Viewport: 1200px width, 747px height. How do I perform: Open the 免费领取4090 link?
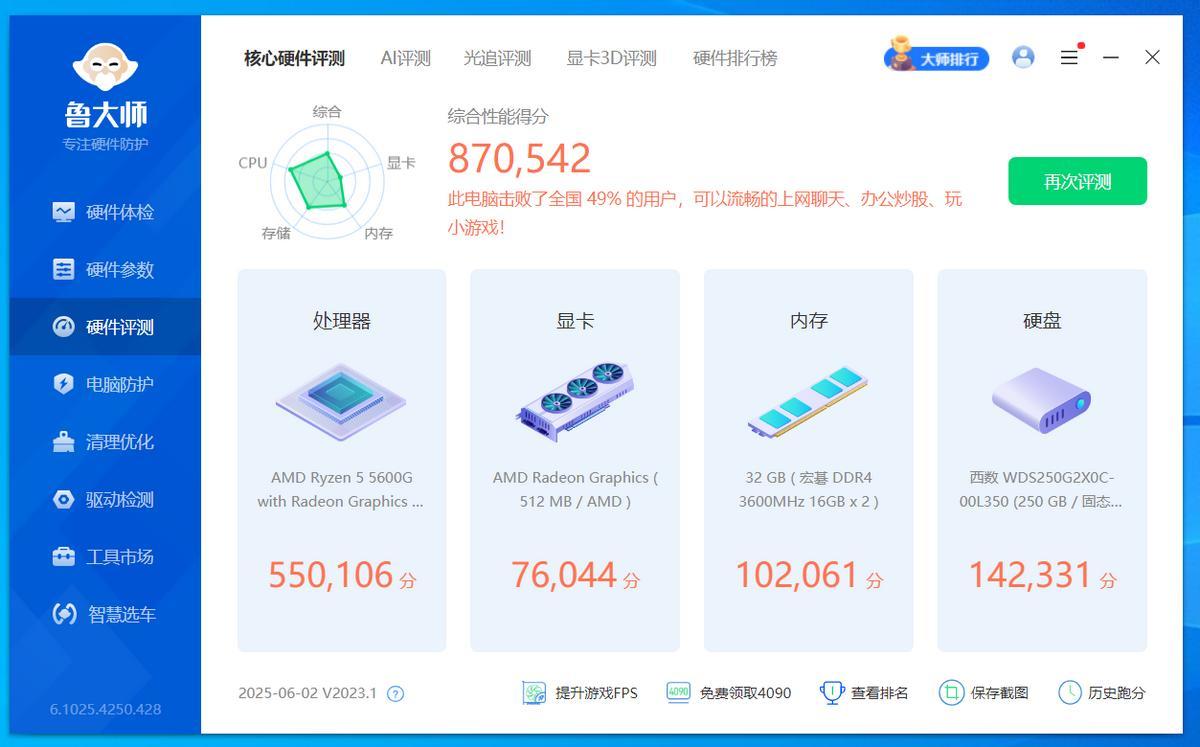coord(745,693)
